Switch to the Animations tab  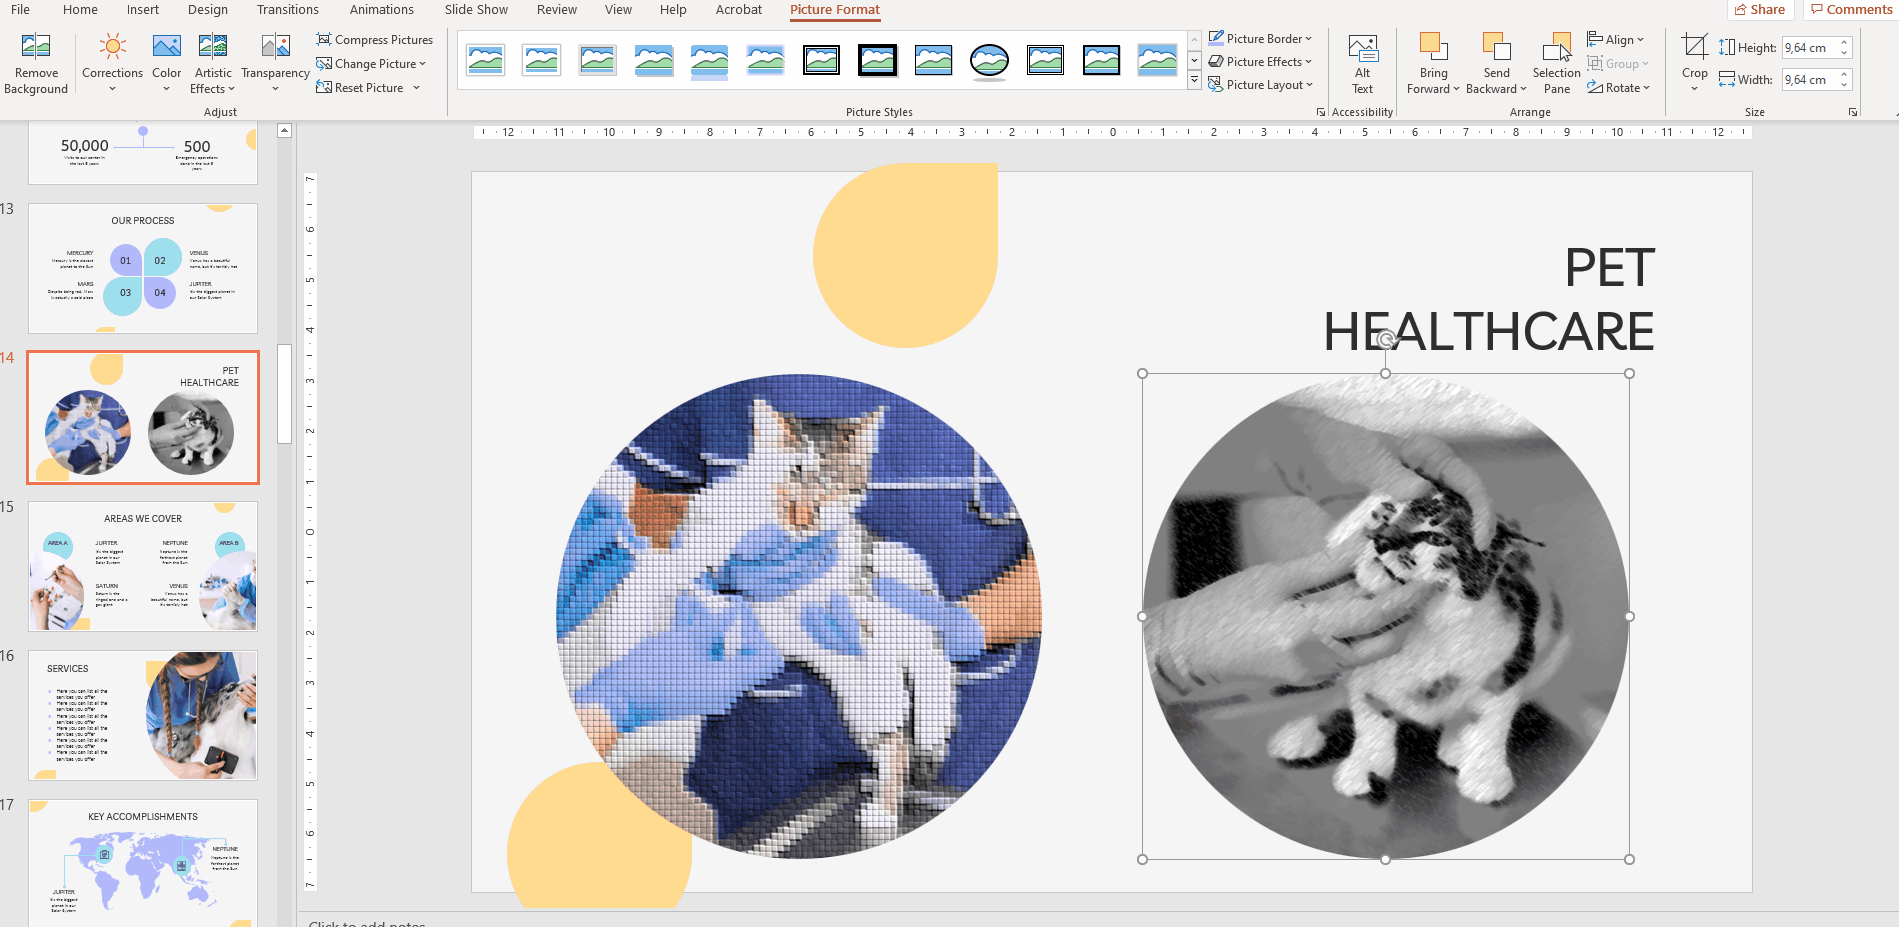point(381,10)
